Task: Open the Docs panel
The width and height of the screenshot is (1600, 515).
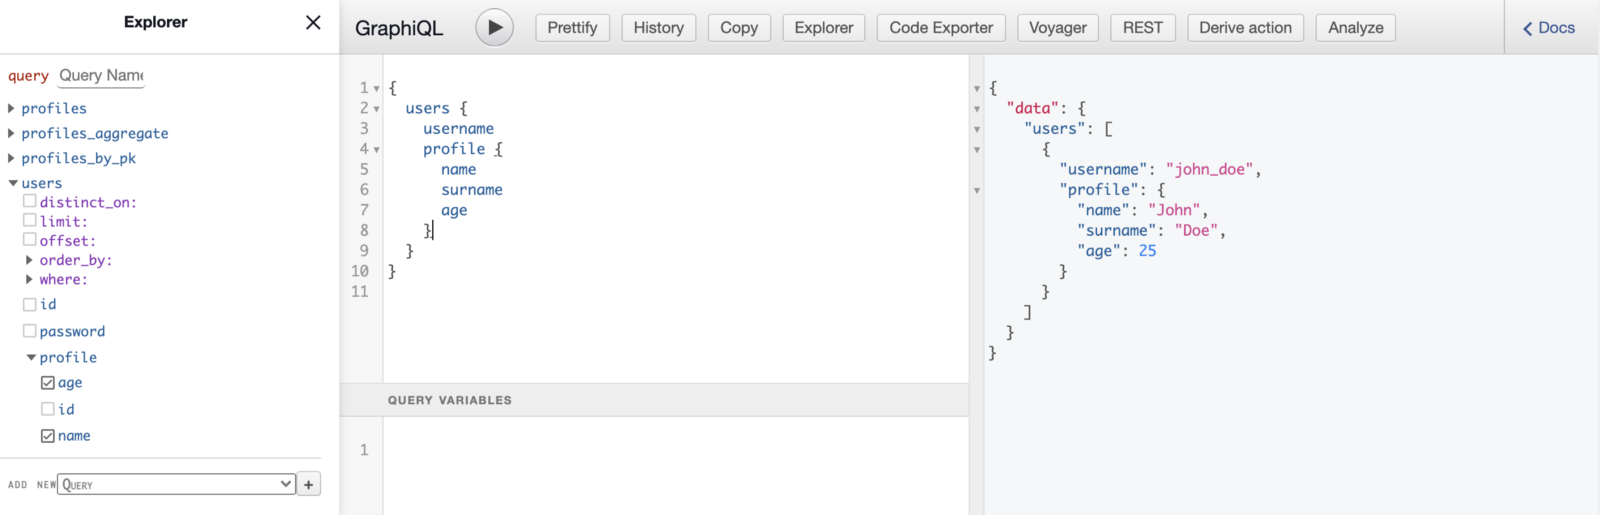Action: [1548, 28]
